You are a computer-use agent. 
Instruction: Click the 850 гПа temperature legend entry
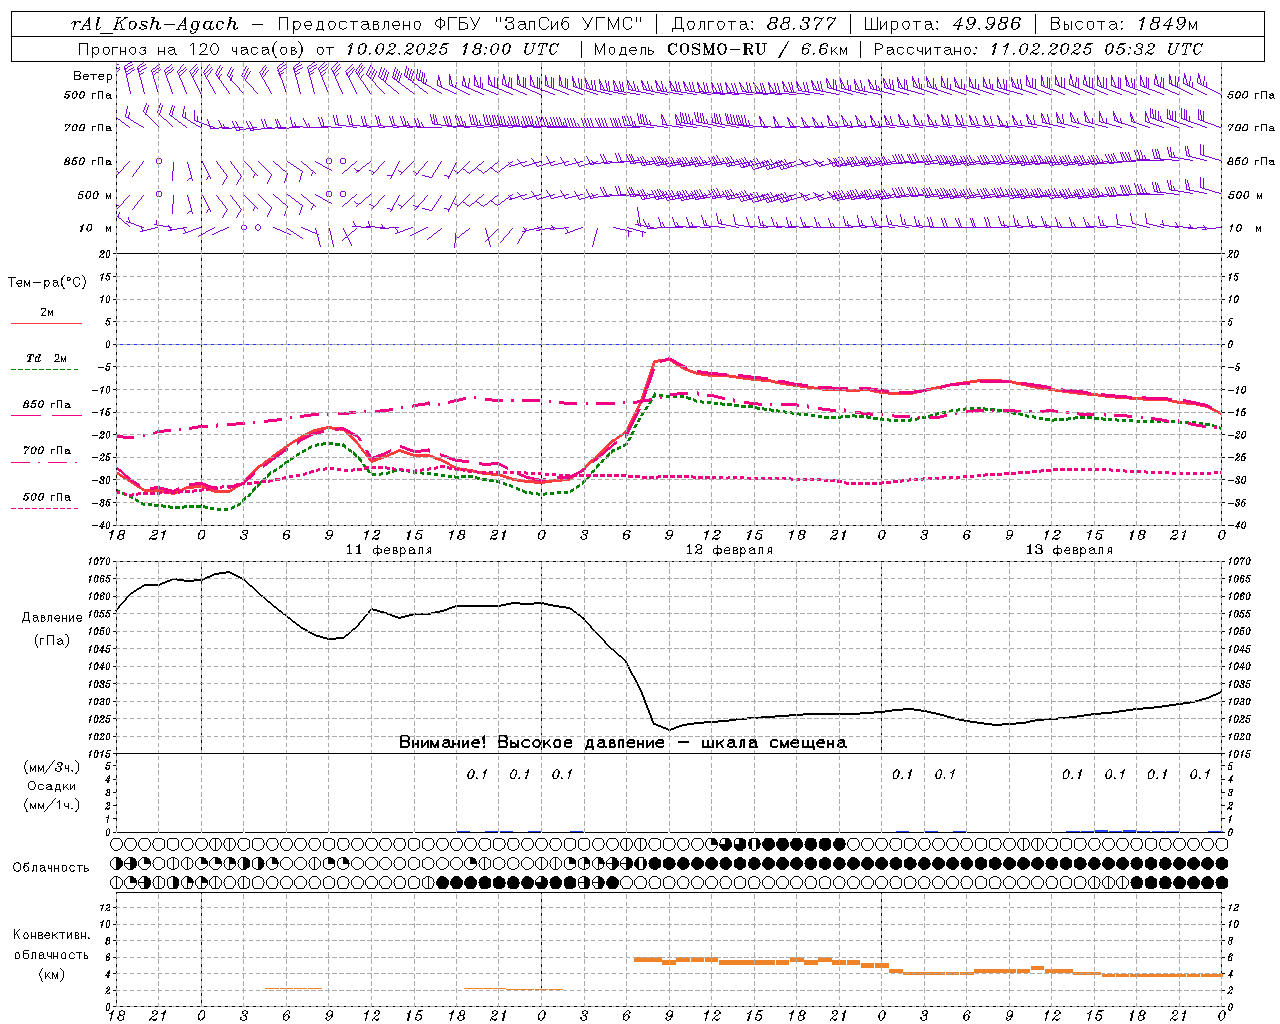tap(47, 405)
